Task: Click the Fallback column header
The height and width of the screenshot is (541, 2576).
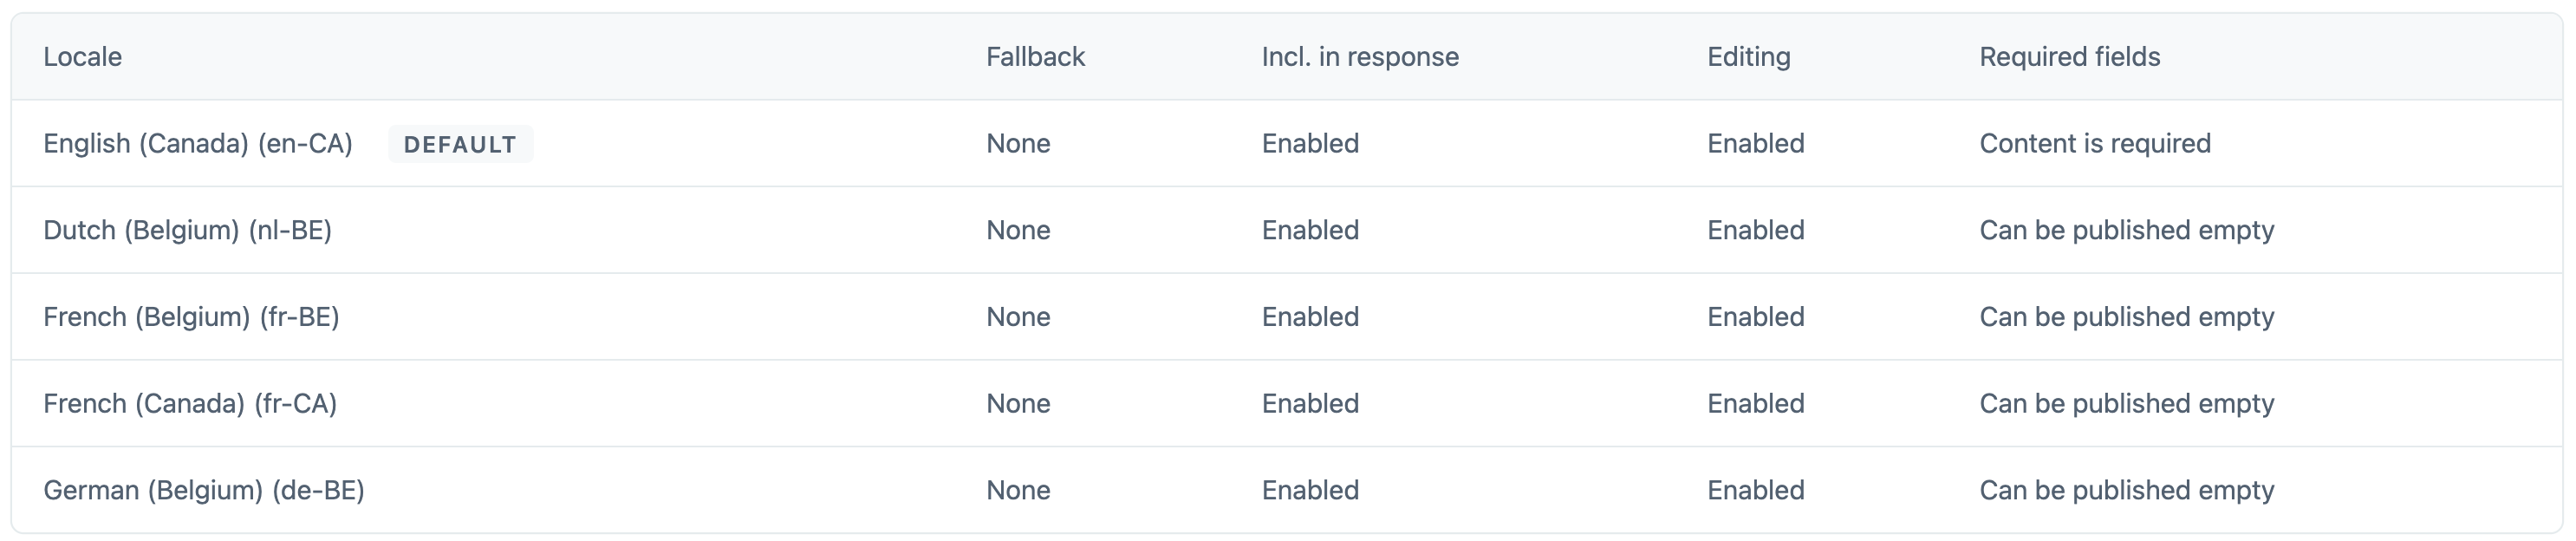Action: [1035, 57]
